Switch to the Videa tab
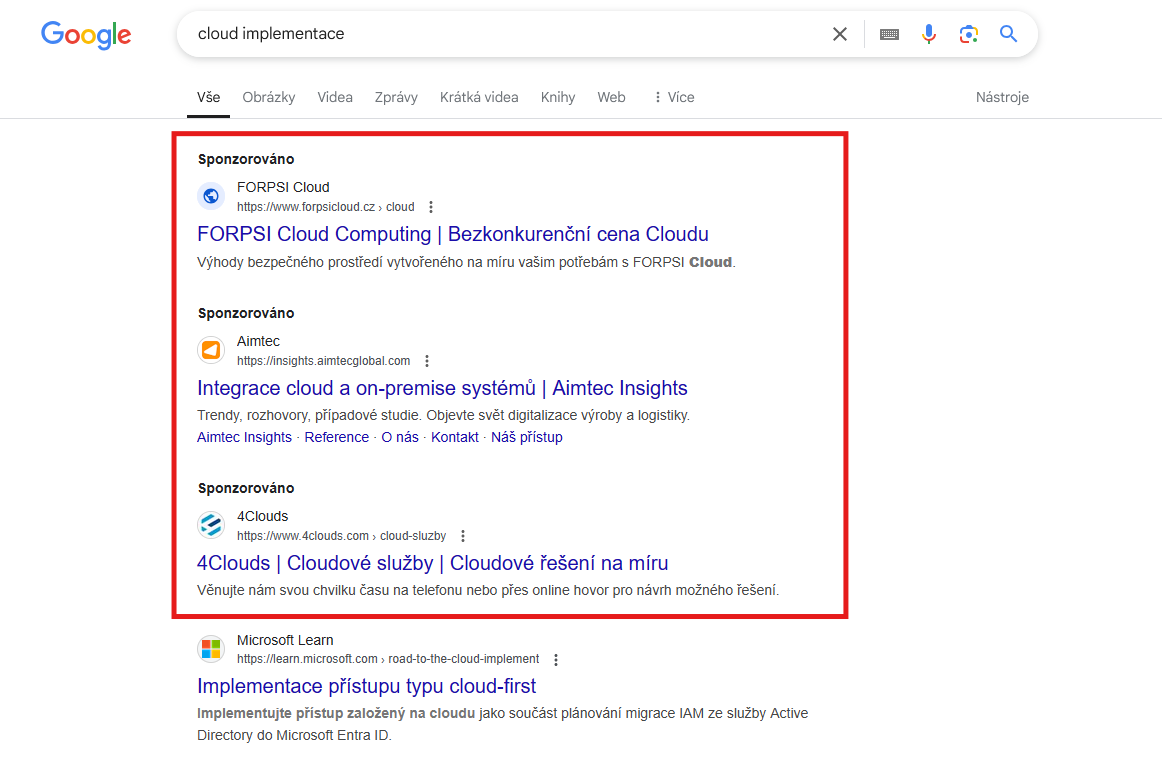1162x761 pixels. coord(335,97)
